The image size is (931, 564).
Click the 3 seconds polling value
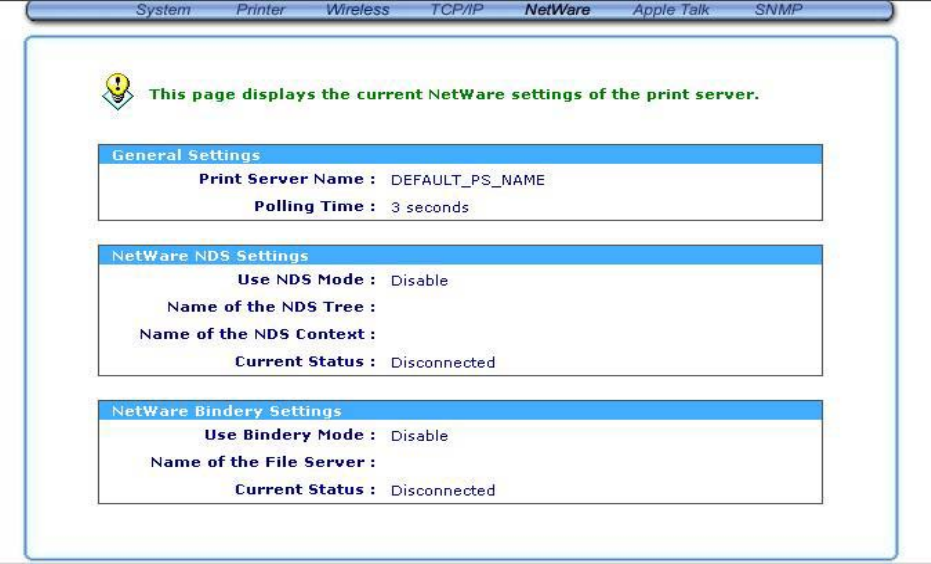429,207
